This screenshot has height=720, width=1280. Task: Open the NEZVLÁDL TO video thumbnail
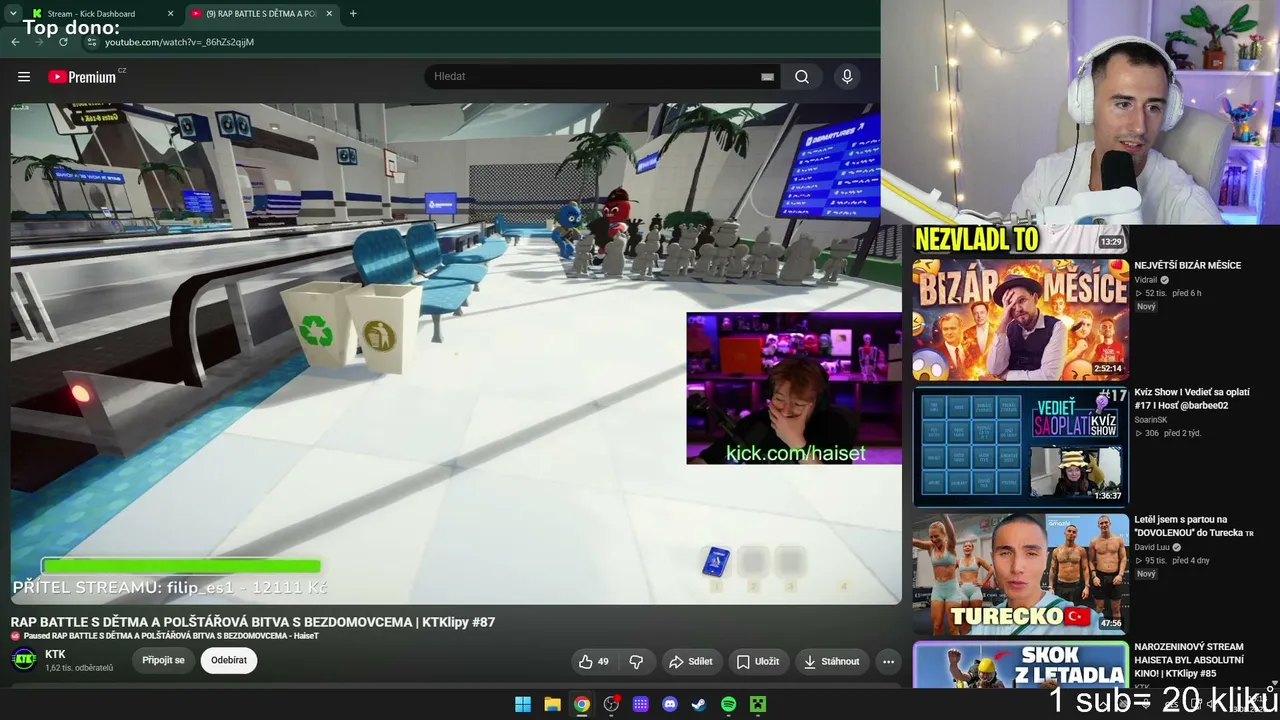click(1020, 239)
